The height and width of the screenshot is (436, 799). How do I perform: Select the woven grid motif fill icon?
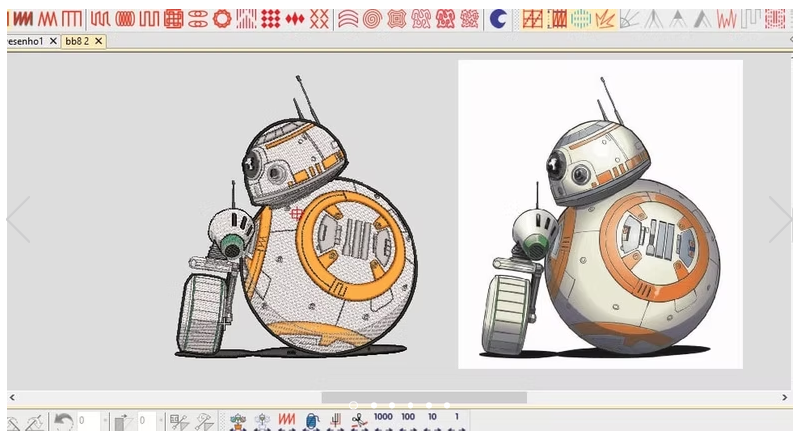click(x=174, y=19)
